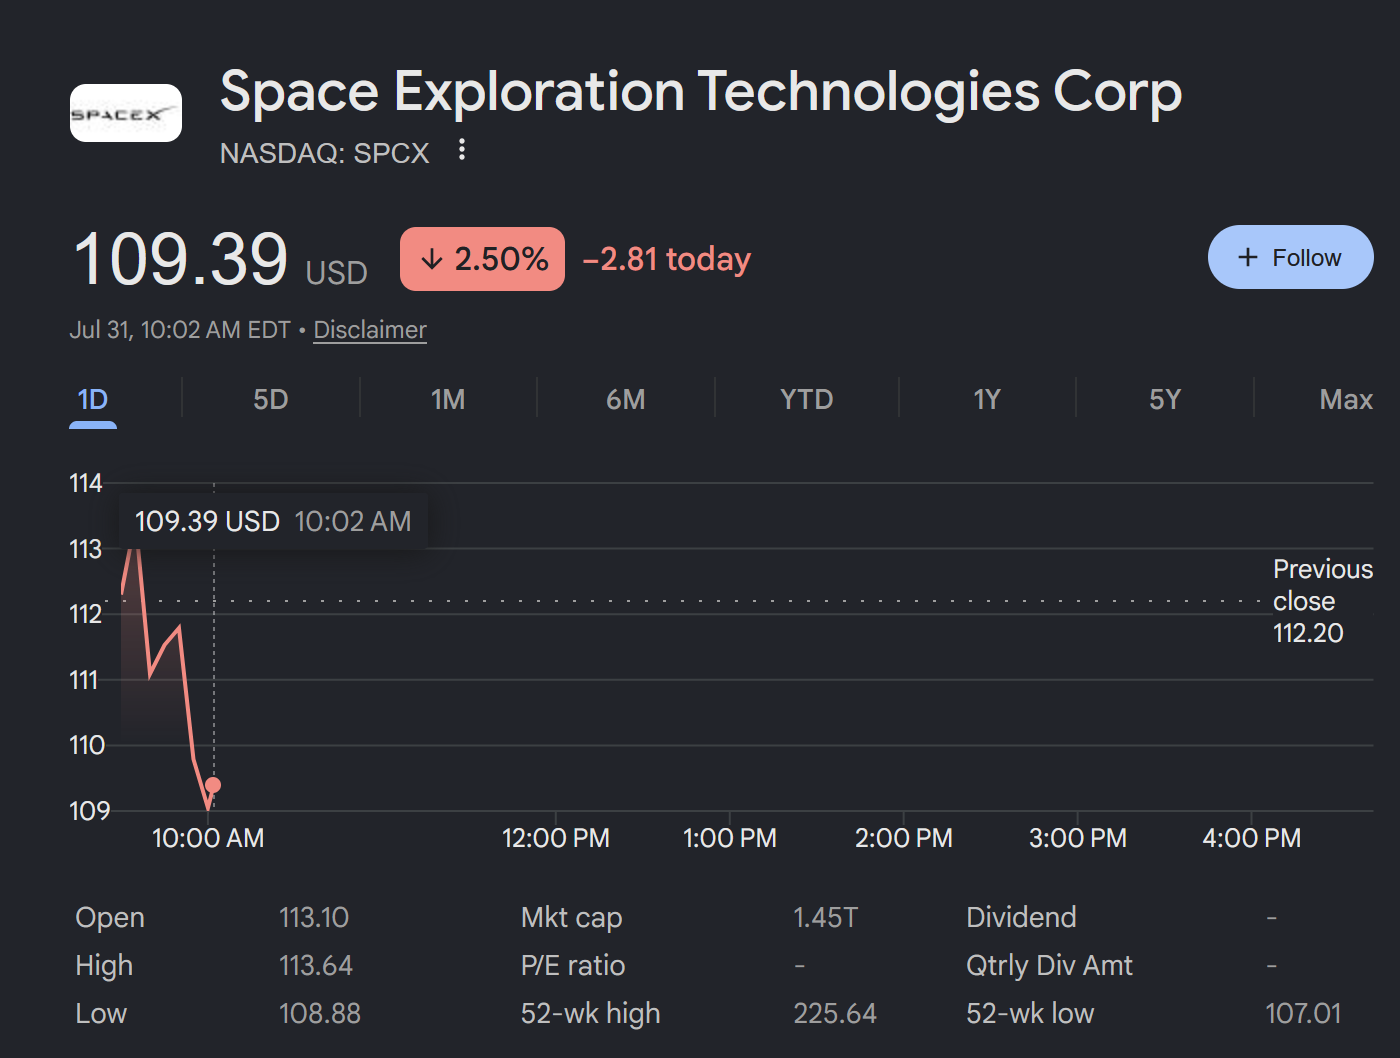
Task: Click the chart's current price dot marker
Action: (x=213, y=785)
